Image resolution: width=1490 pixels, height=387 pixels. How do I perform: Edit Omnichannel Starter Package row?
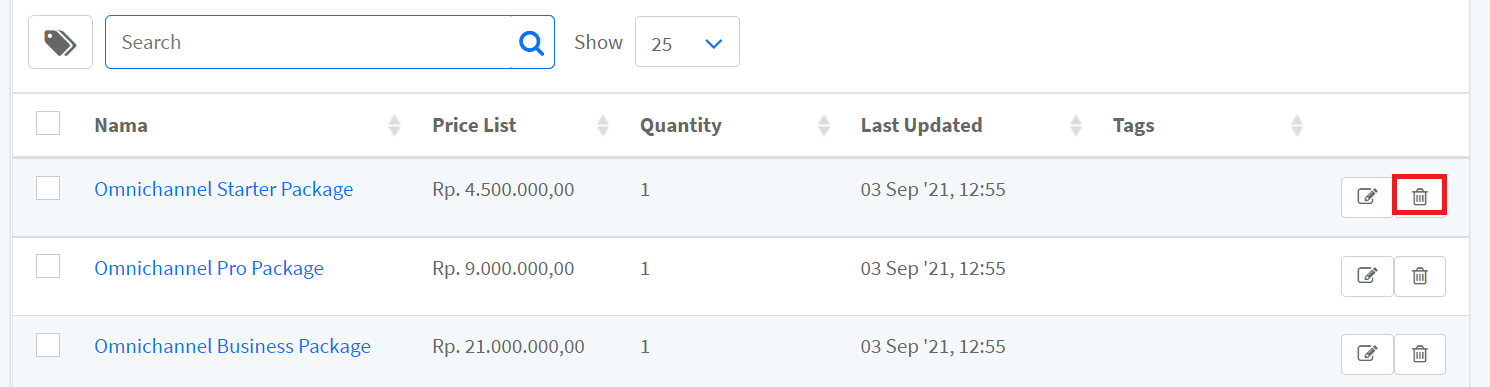click(1367, 196)
